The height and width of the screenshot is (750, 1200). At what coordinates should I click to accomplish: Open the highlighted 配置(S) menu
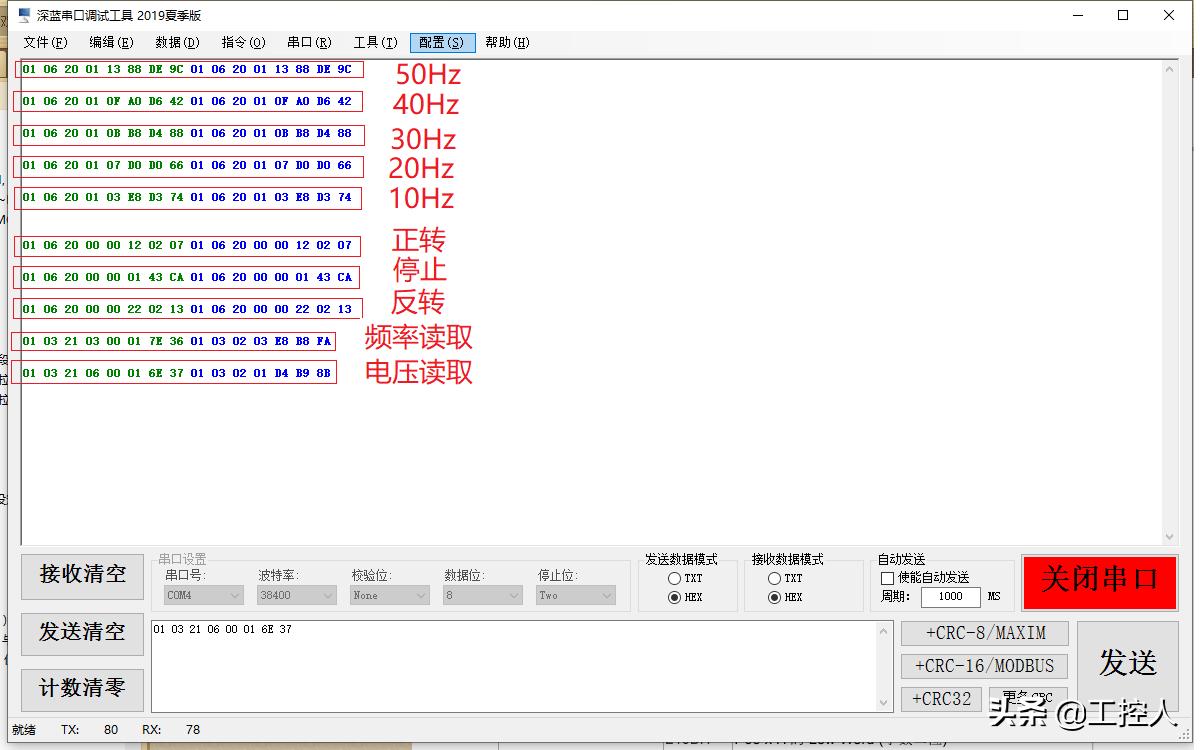click(x=441, y=42)
